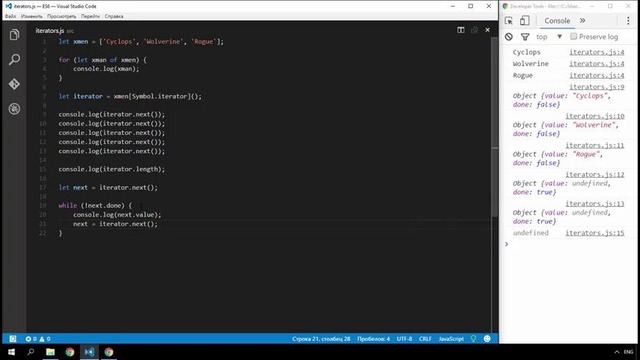
Task: Open the Перейти menu
Action: pos(90,16)
